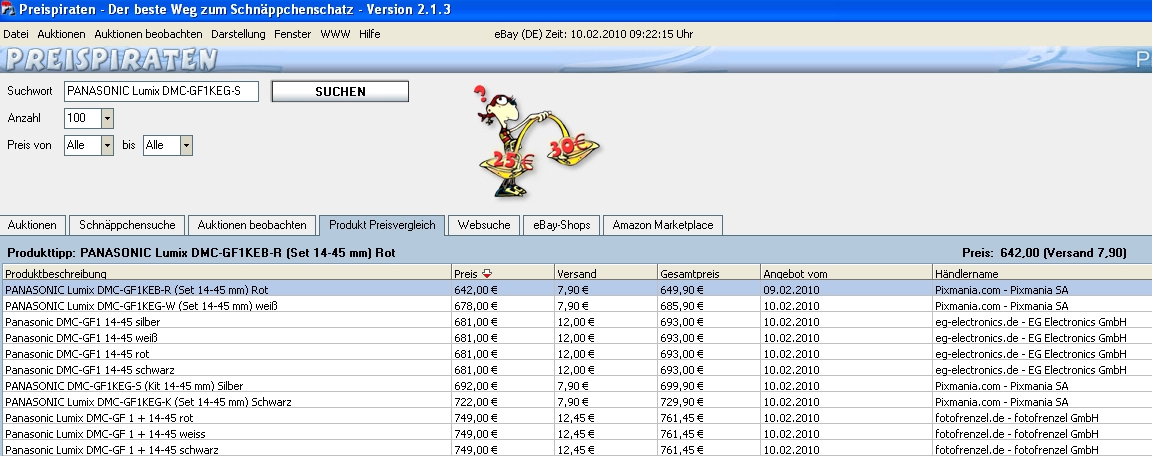This screenshot has width=1152, height=456.
Task: Switch to the eBay-Shops tab
Action: pos(562,225)
